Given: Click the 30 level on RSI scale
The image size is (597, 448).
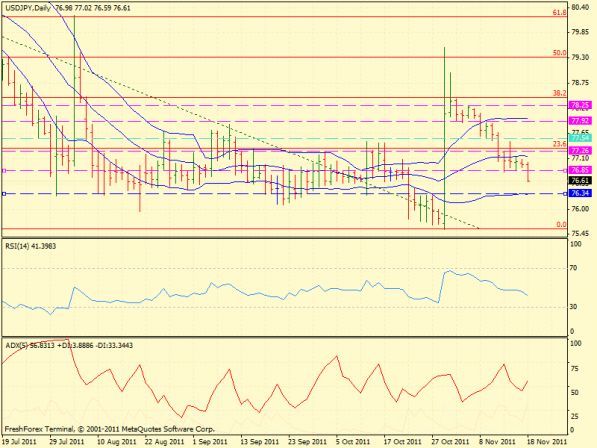Looking at the screenshot, I should click(x=573, y=307).
